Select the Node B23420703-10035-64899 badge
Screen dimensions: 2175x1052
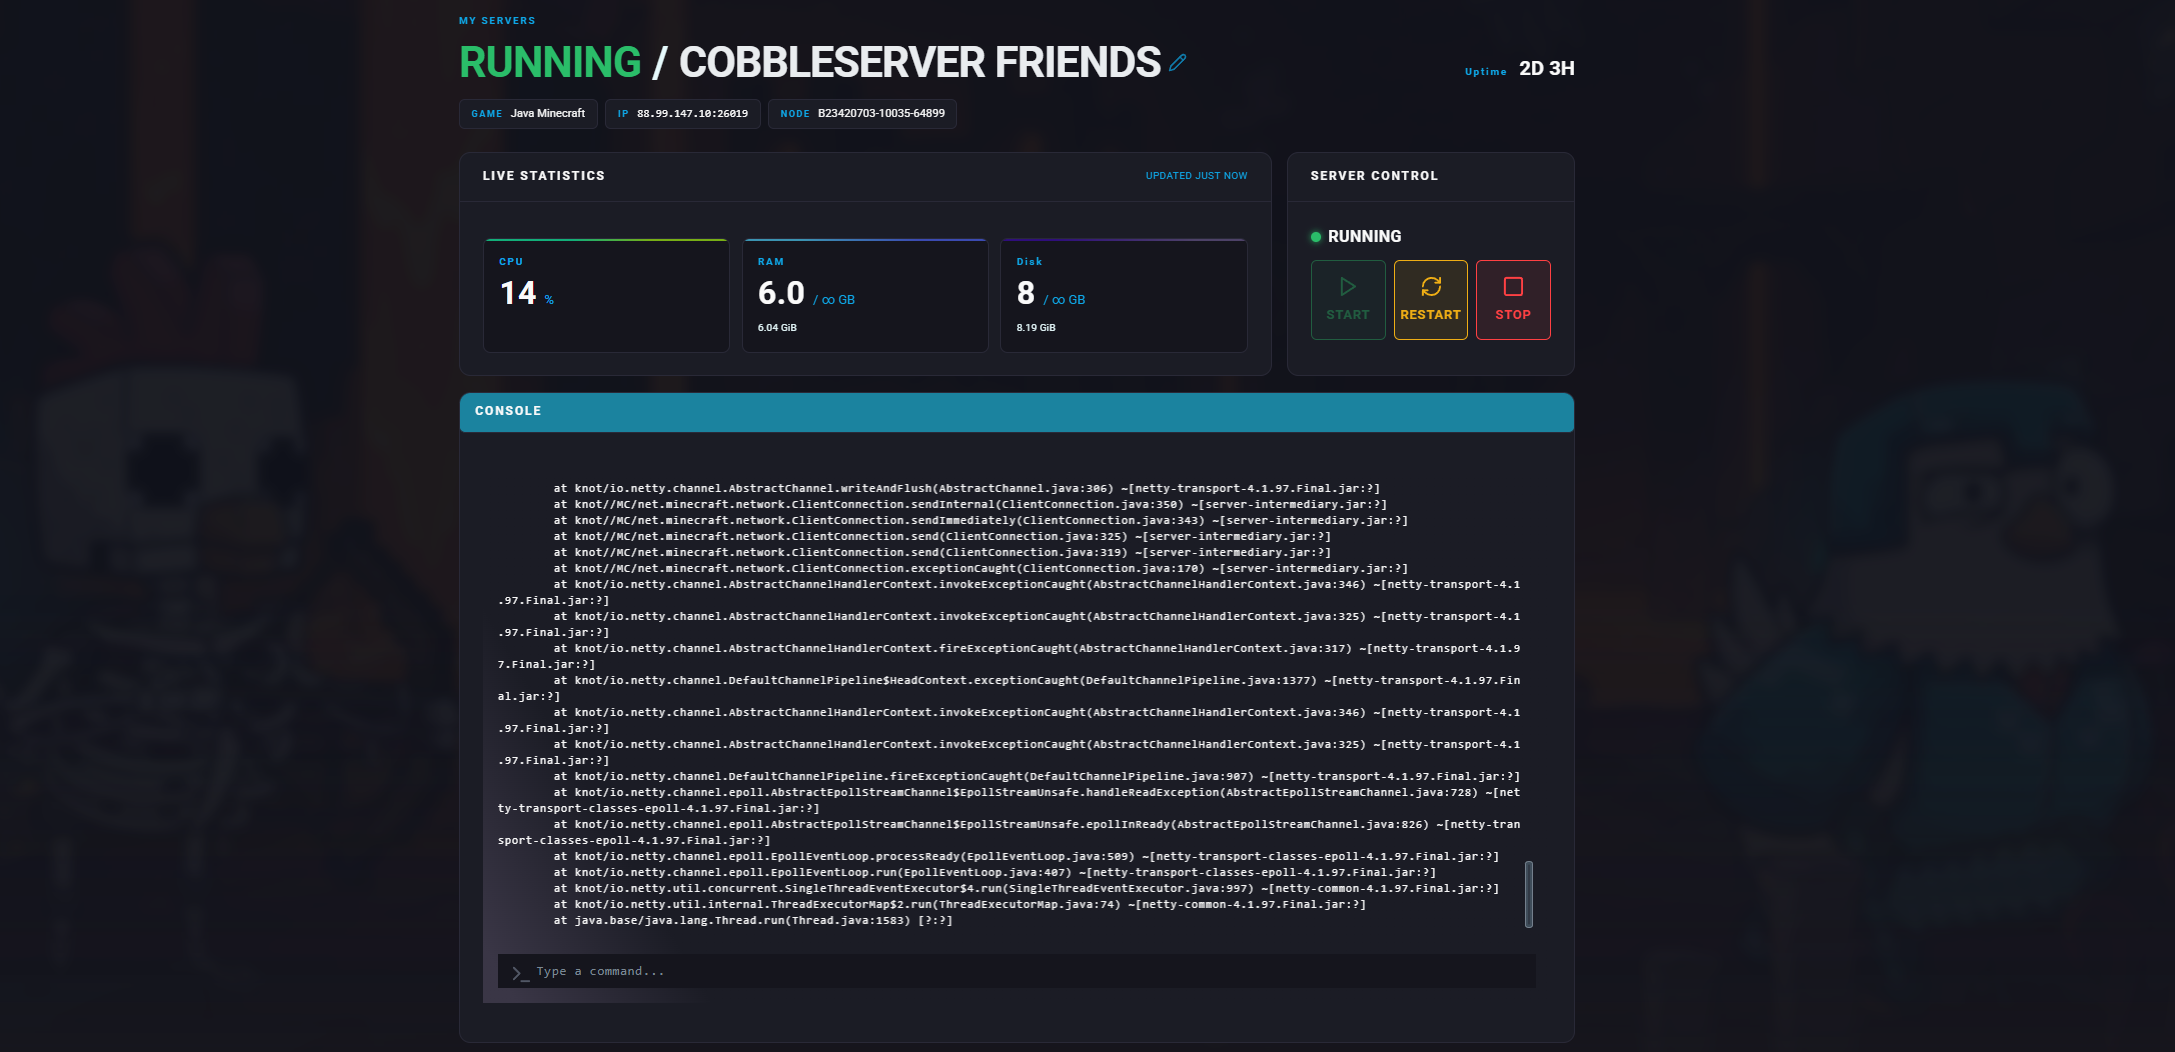862,114
